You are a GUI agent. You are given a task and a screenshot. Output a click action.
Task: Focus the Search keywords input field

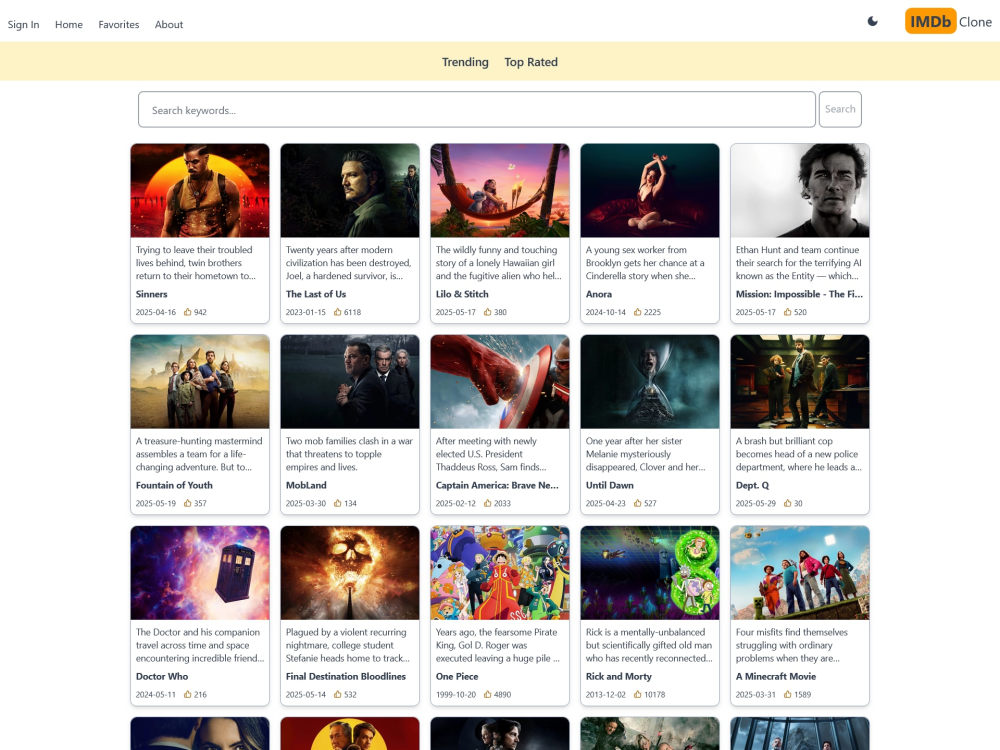477,110
